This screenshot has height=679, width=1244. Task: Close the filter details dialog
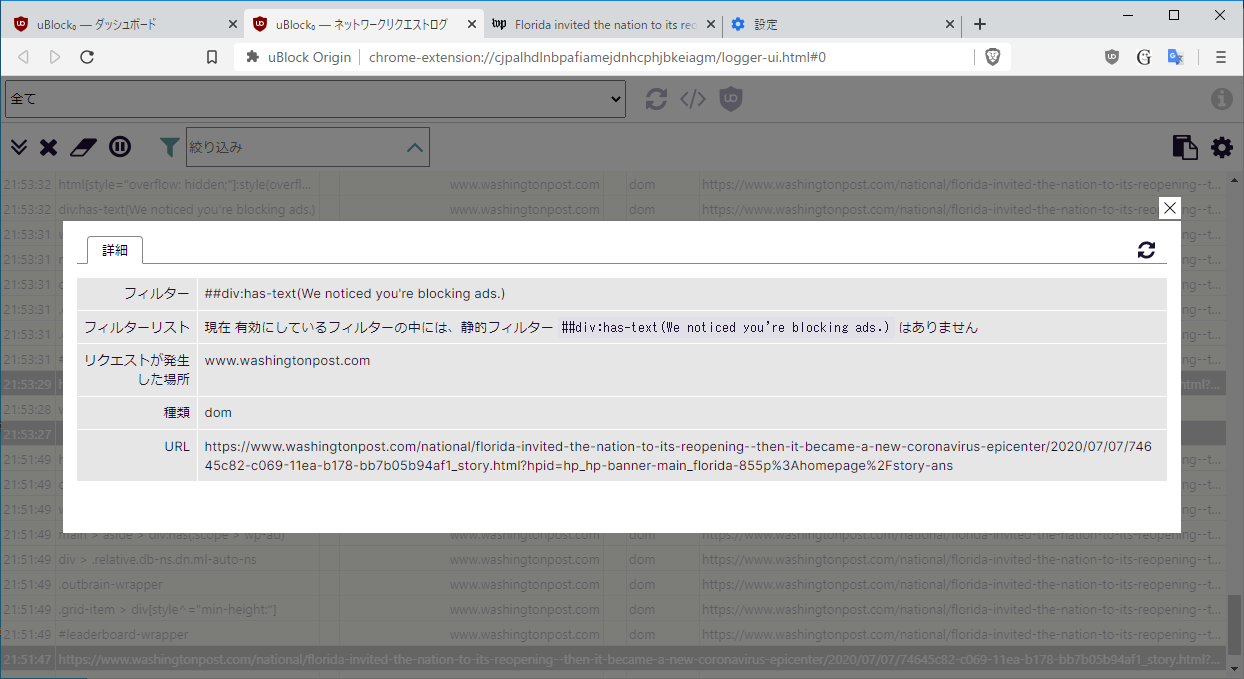click(1169, 208)
